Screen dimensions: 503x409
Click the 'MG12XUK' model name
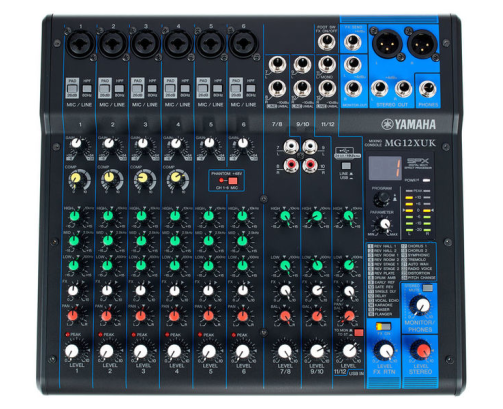(410, 143)
